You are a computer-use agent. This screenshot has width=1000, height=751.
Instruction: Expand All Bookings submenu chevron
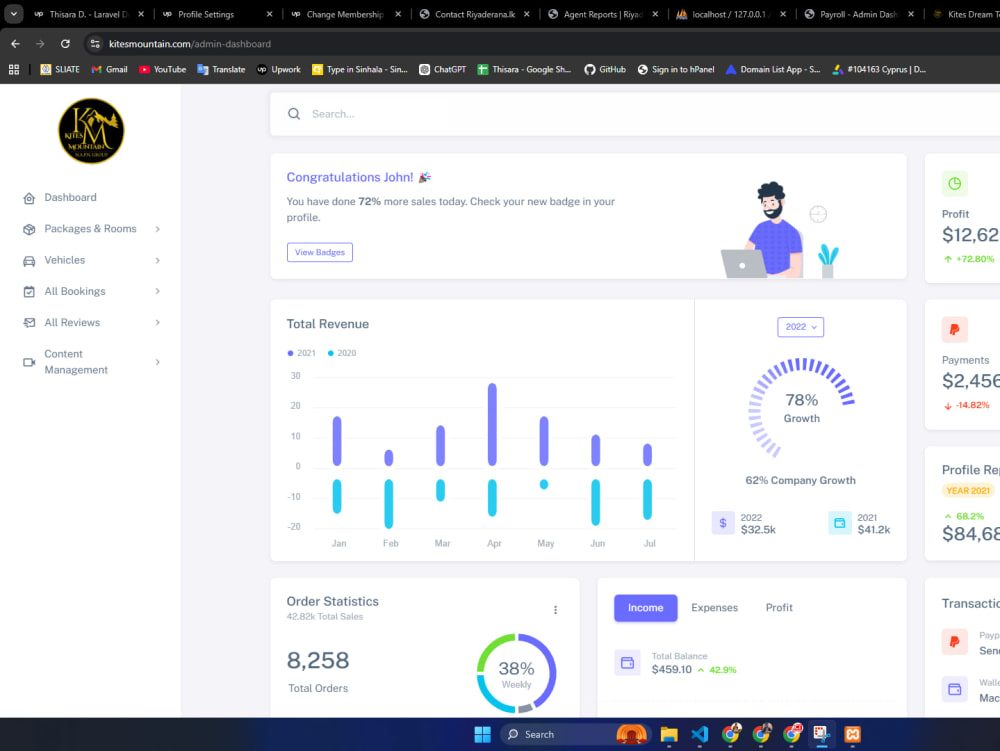158,291
